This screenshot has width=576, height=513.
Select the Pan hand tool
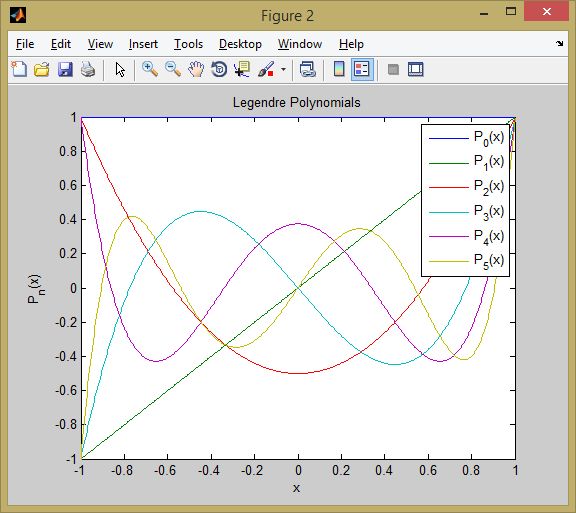(x=196, y=69)
